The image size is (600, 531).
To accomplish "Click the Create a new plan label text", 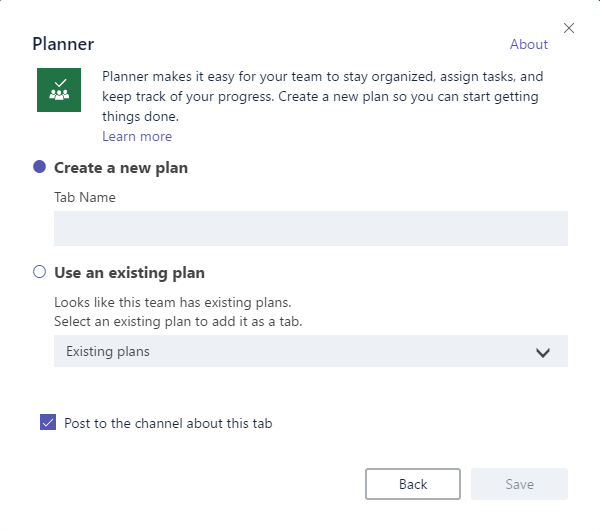I will click(121, 168).
